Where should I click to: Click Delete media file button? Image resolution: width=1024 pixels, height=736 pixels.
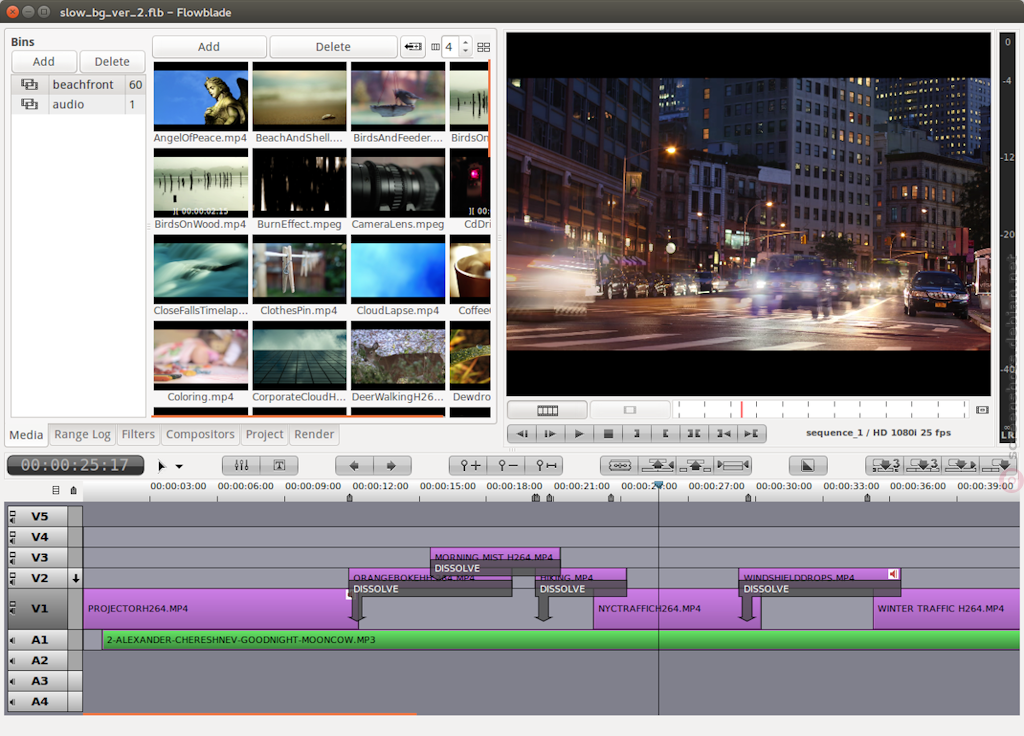coord(333,46)
